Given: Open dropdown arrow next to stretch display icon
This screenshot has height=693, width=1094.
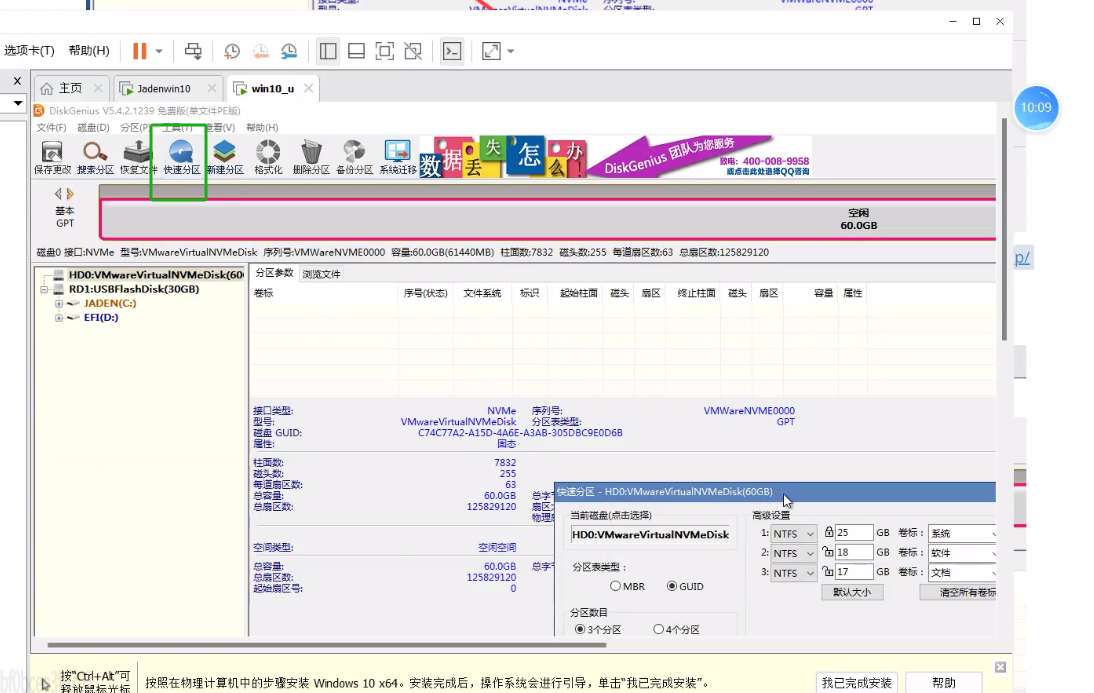Looking at the screenshot, I should tap(511, 51).
